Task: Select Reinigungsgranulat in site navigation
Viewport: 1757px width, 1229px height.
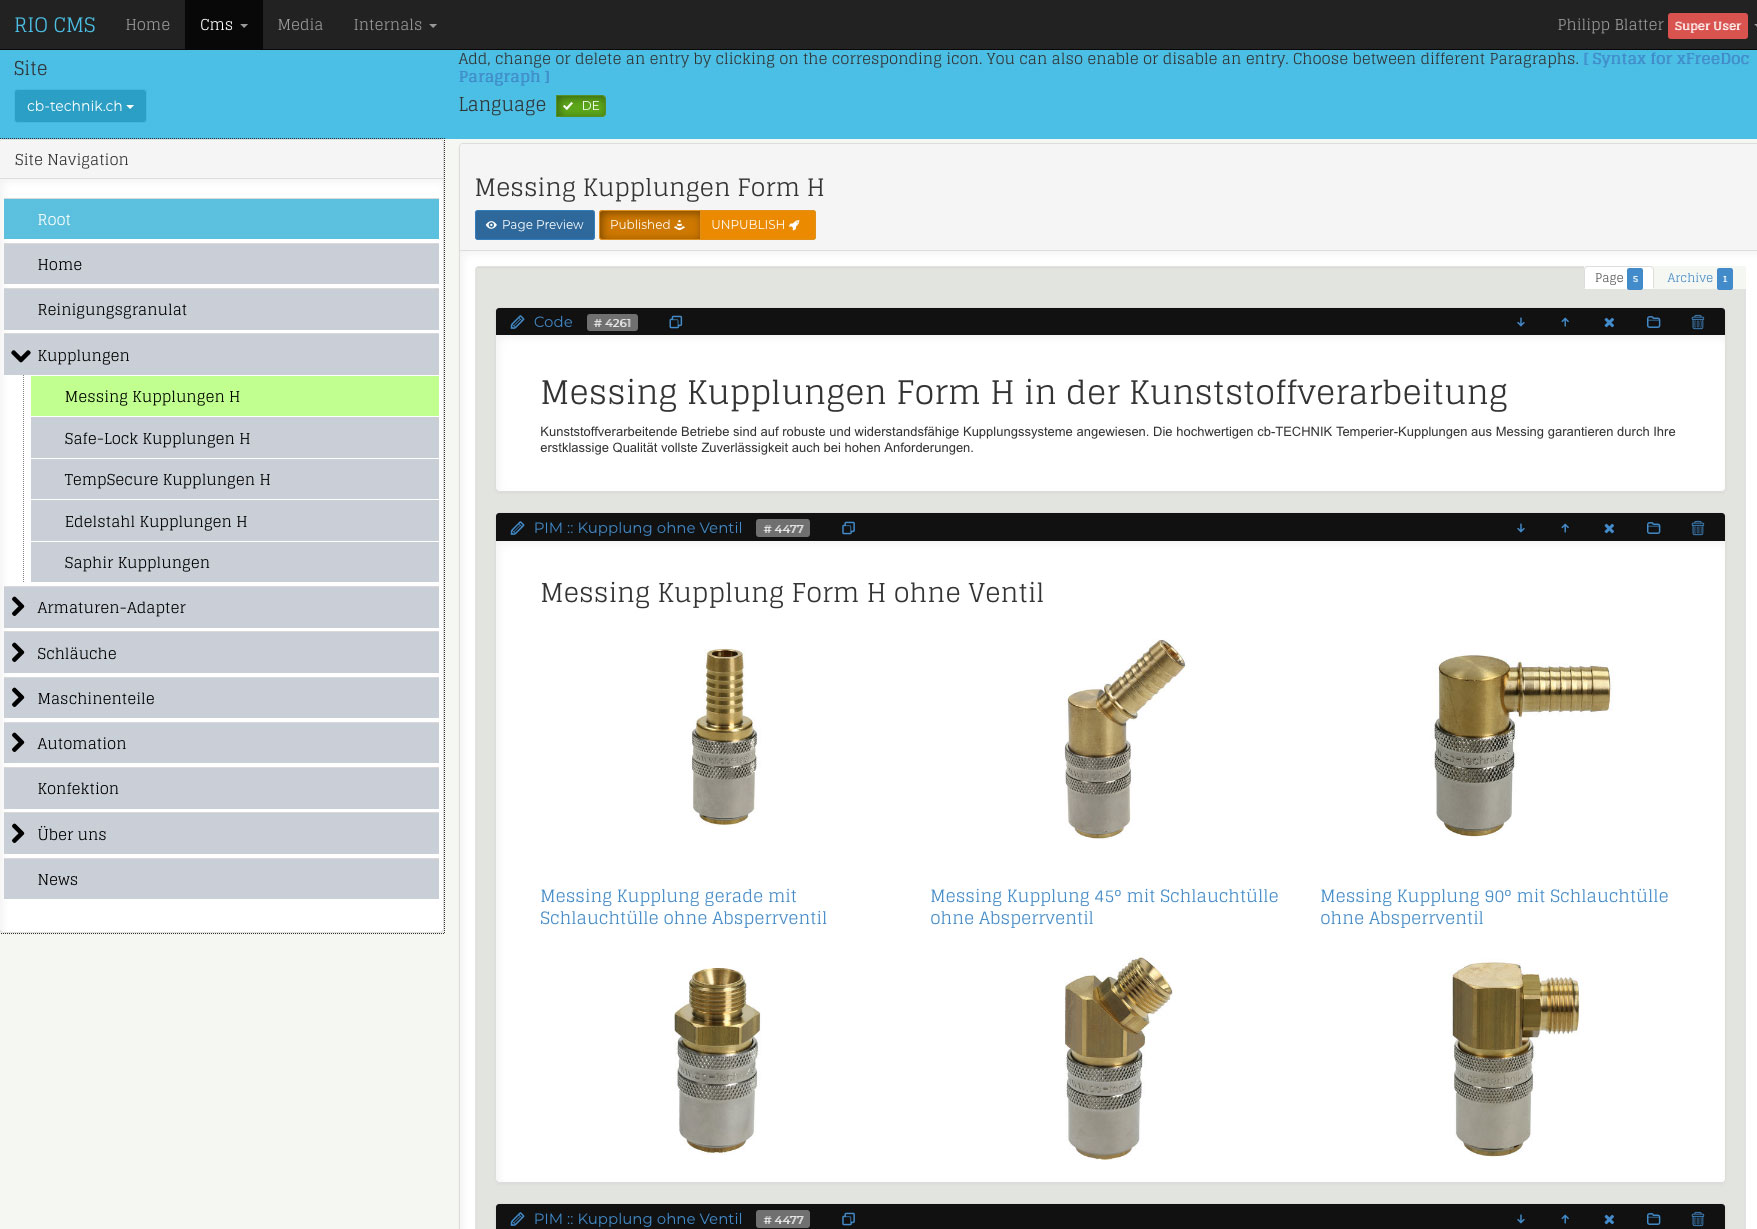Action: point(221,309)
